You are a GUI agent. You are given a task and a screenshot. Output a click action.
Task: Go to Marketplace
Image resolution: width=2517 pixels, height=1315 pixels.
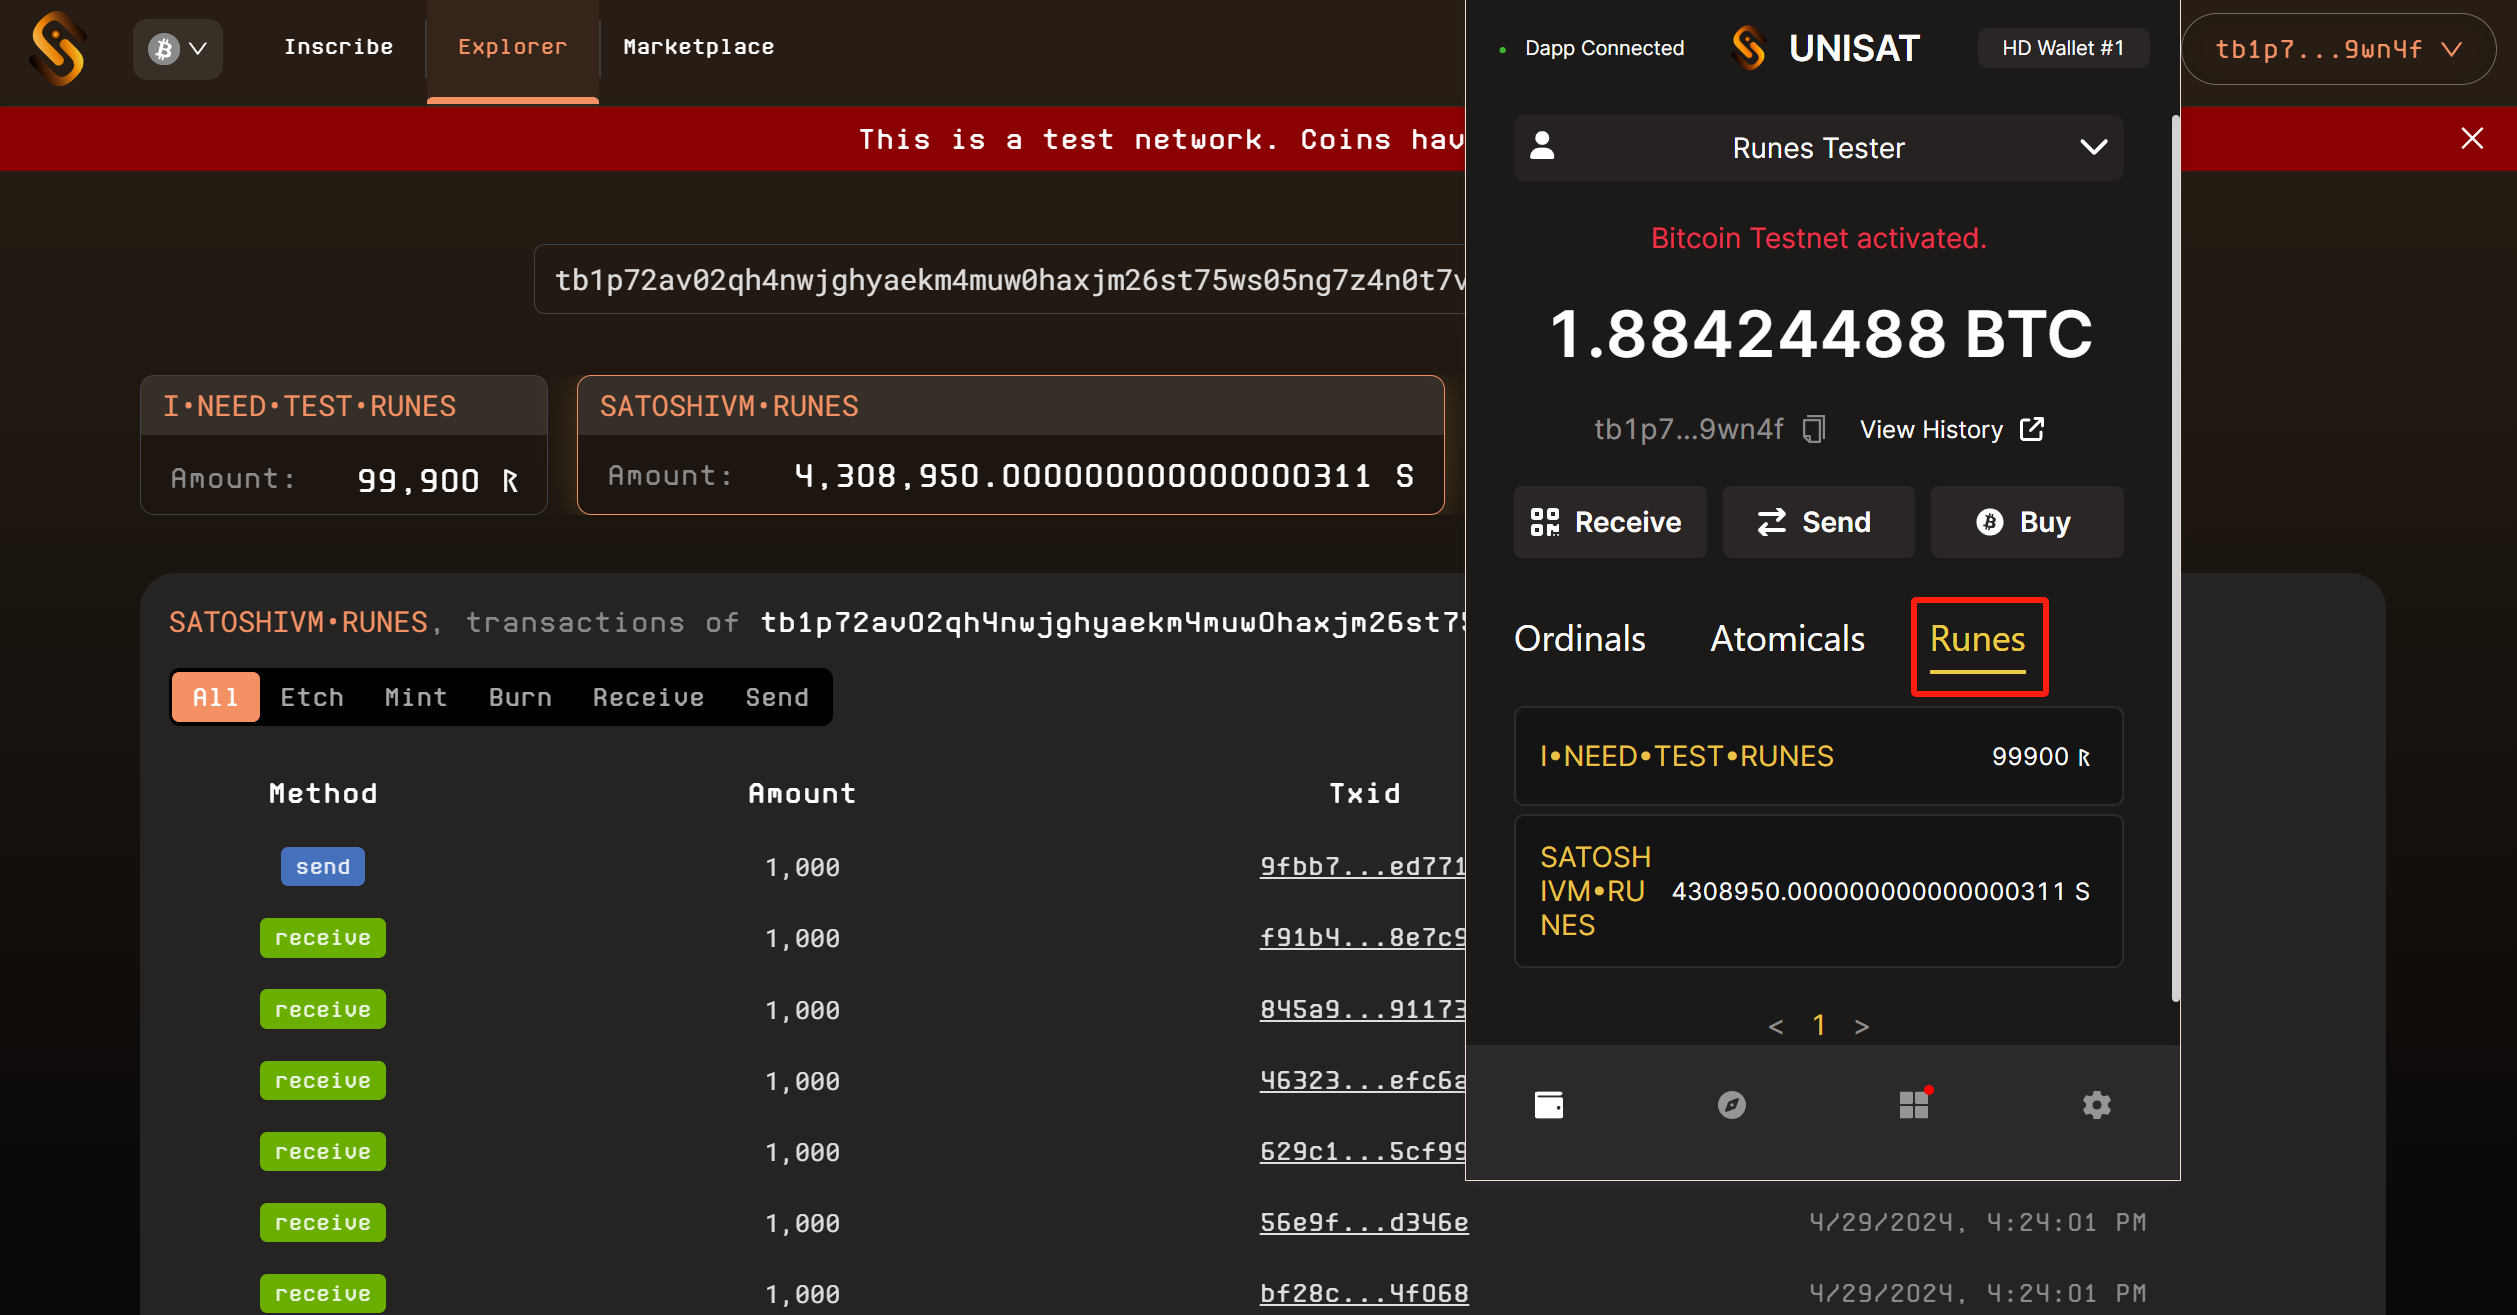698,47
